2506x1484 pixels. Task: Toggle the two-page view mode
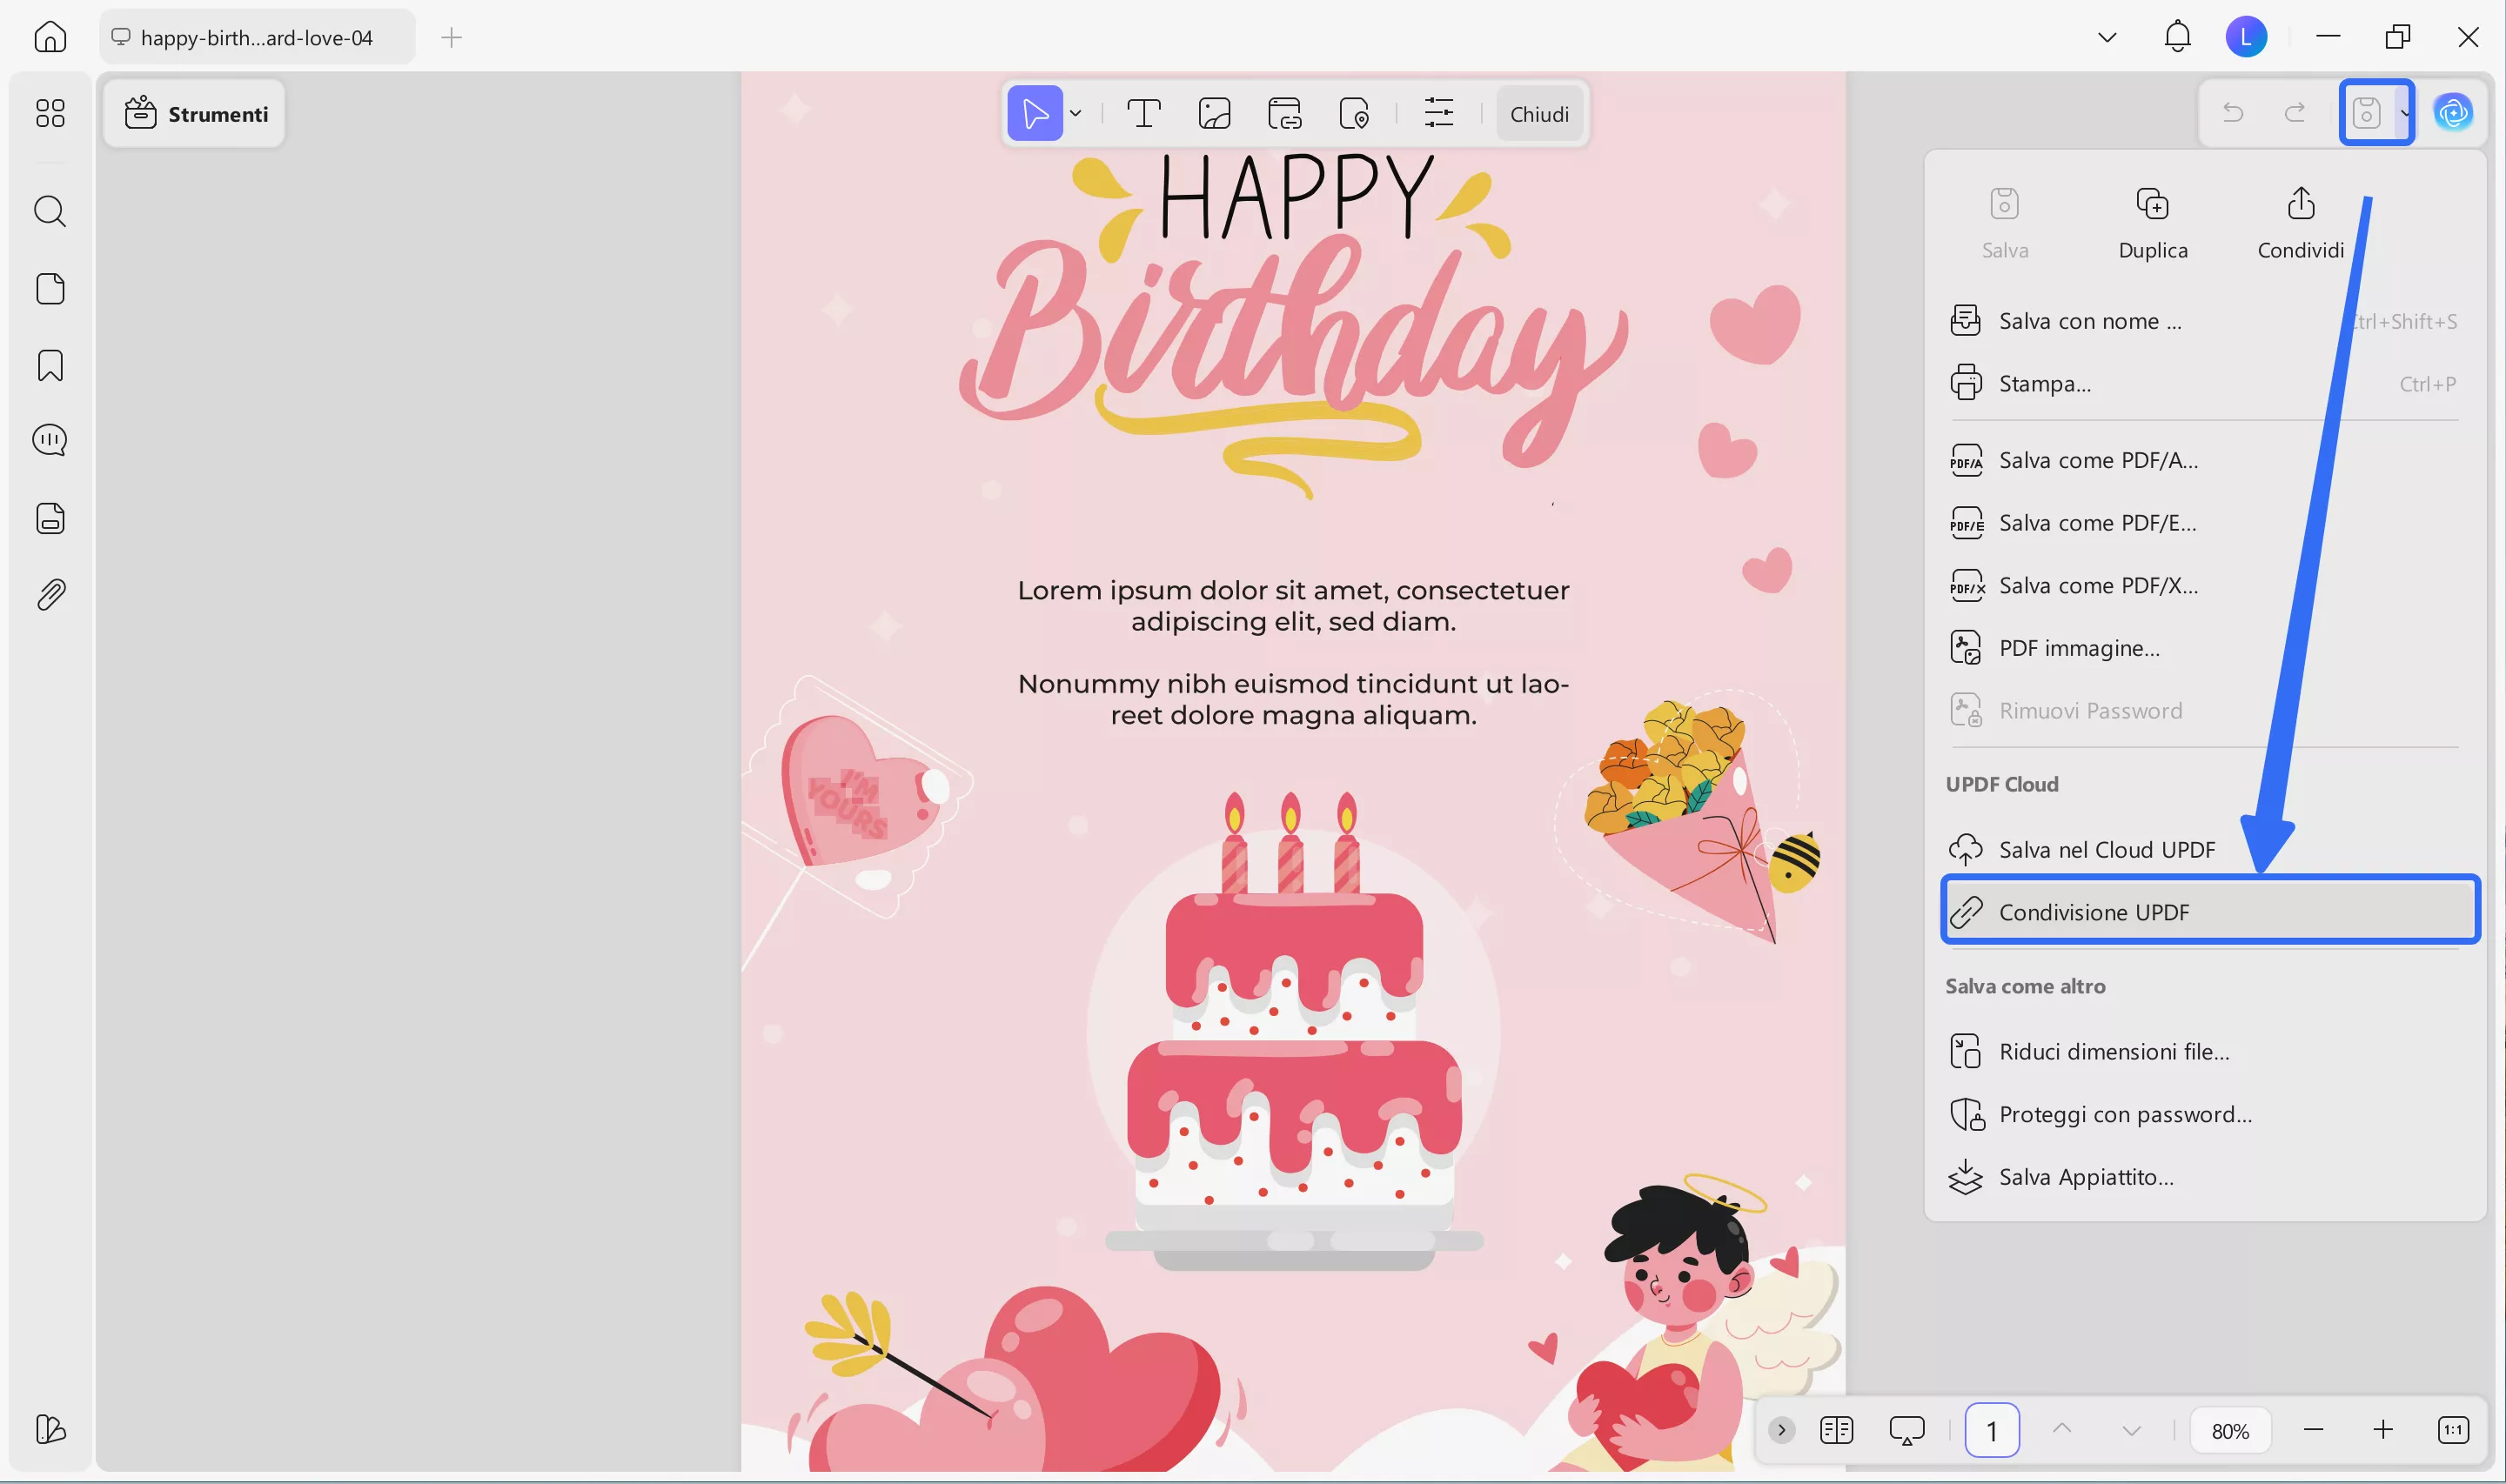pyautogui.click(x=1837, y=1430)
